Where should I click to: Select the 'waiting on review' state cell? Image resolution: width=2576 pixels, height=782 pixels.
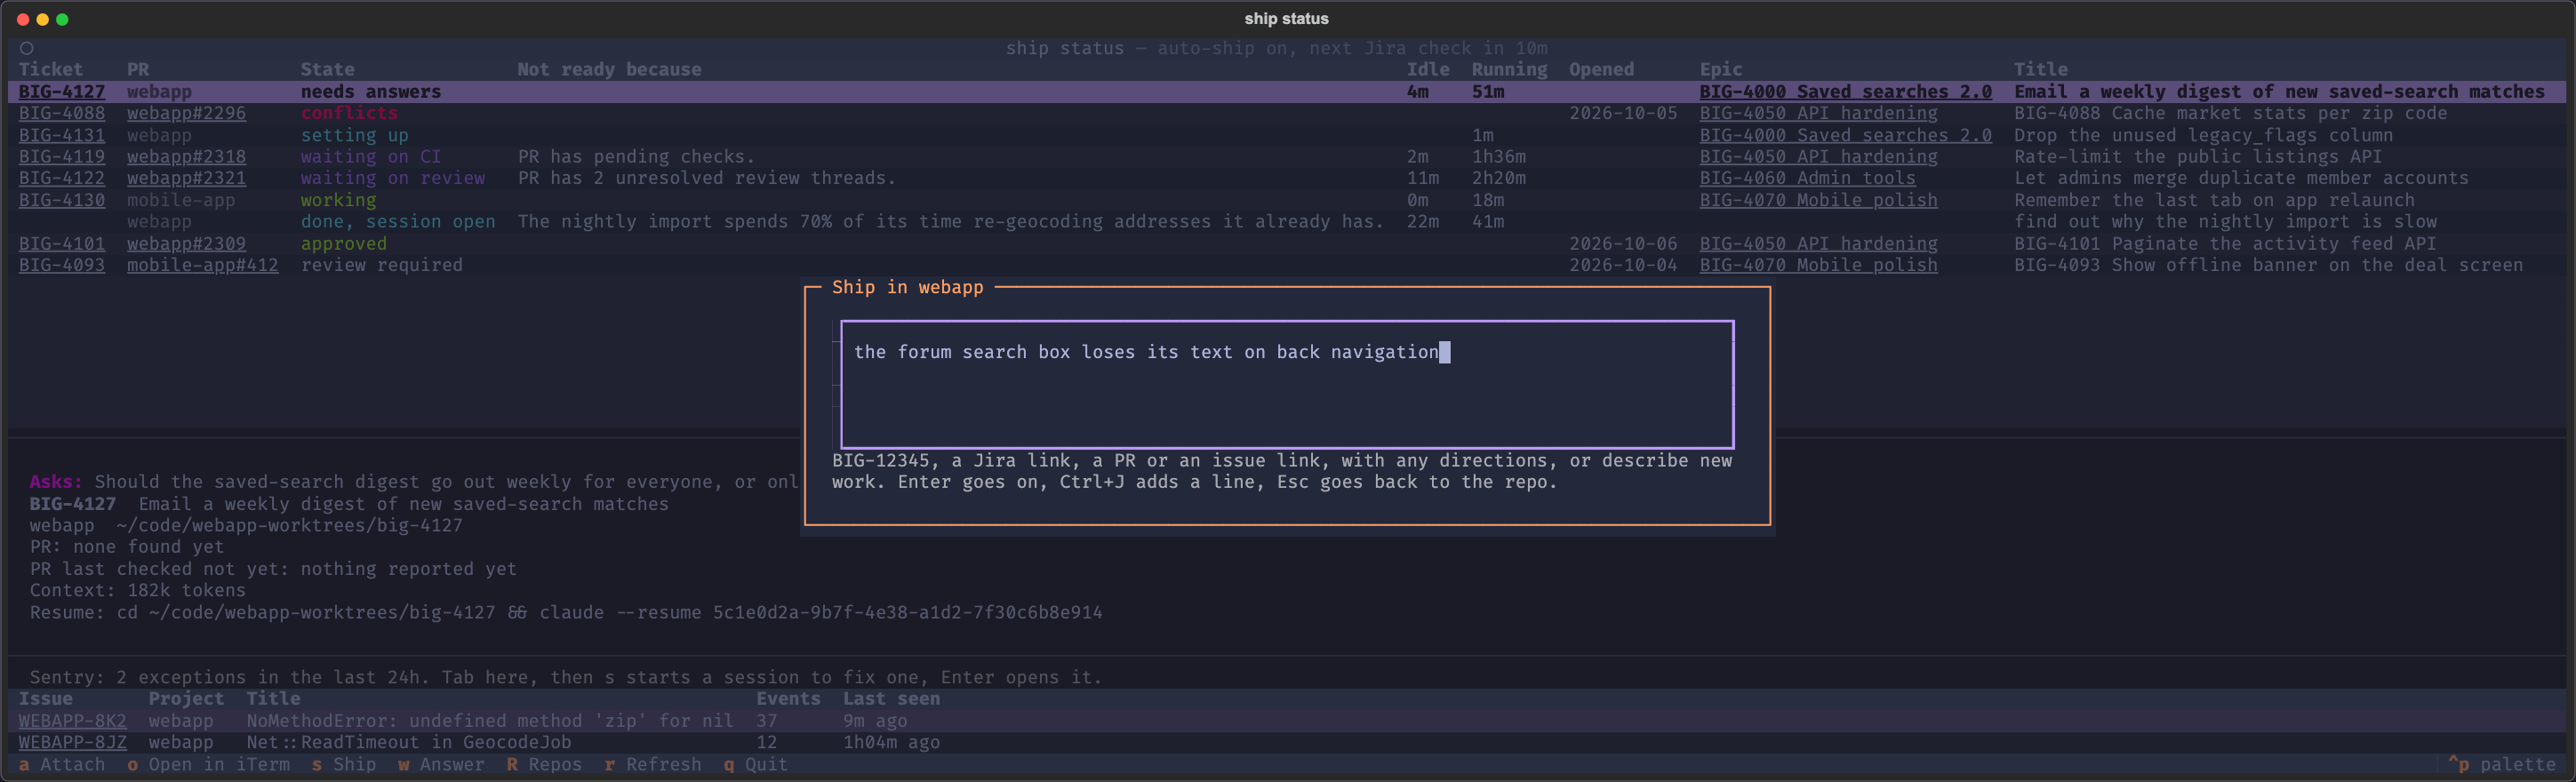pos(393,178)
